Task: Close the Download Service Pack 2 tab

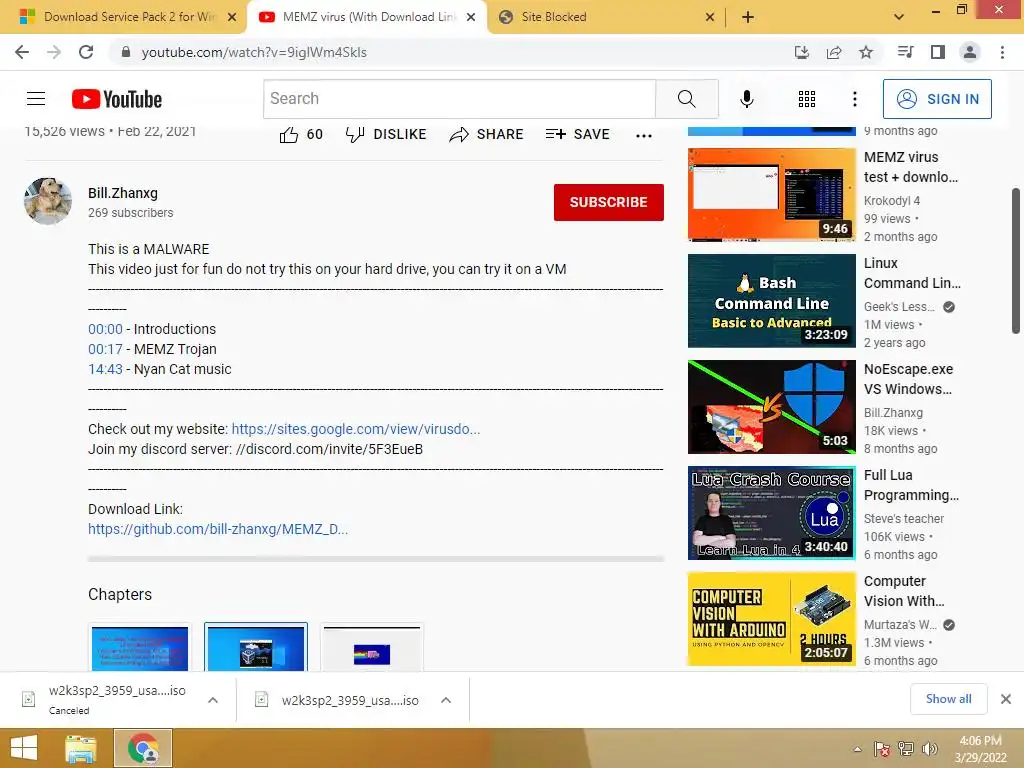Action: 232,17
